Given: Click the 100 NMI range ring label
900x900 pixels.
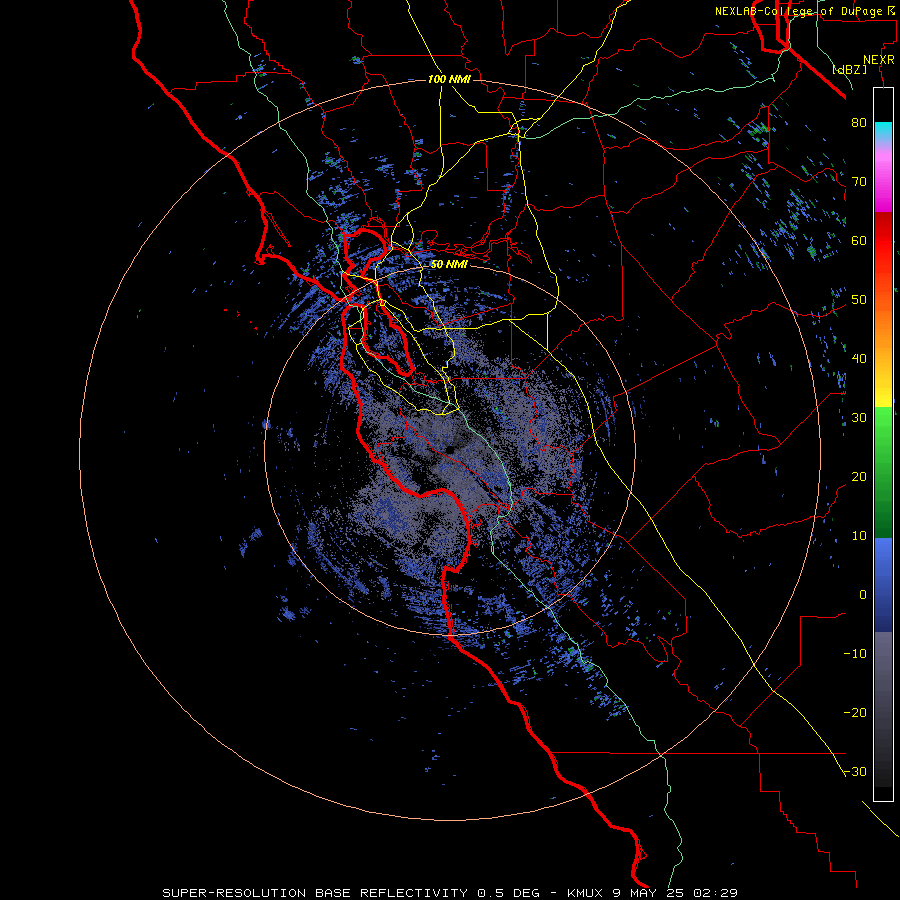Looking at the screenshot, I should tap(449, 79).
